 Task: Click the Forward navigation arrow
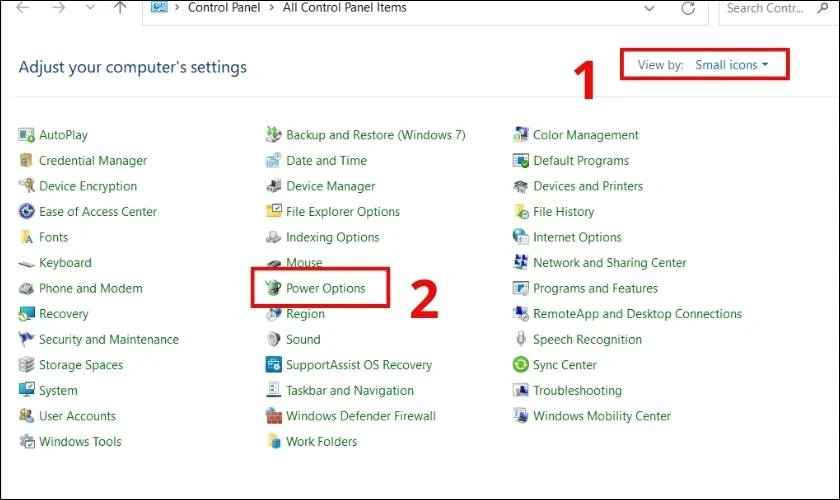pyautogui.click(x=58, y=8)
